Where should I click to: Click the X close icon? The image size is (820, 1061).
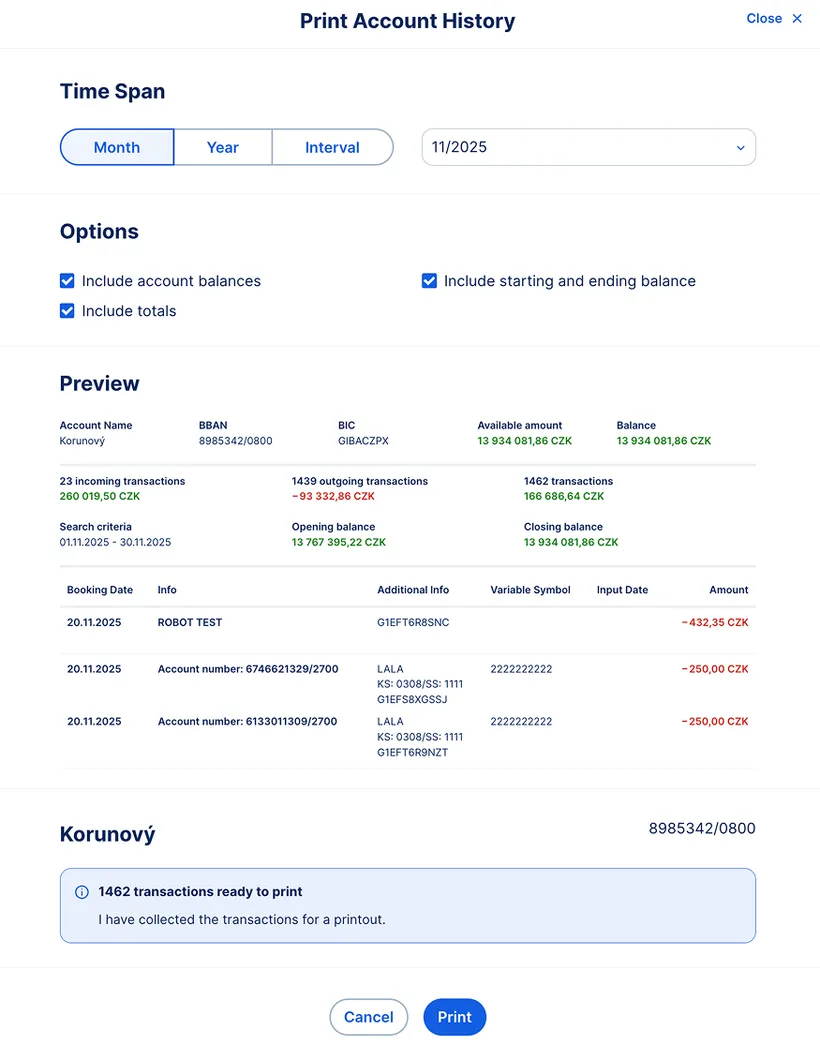(x=797, y=17)
